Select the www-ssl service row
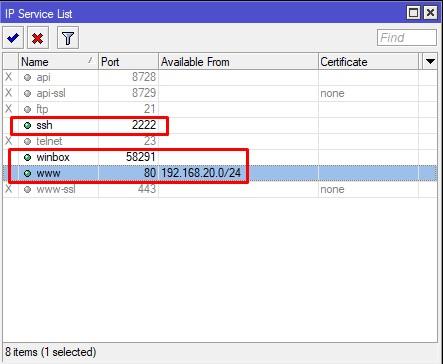 click(220, 189)
